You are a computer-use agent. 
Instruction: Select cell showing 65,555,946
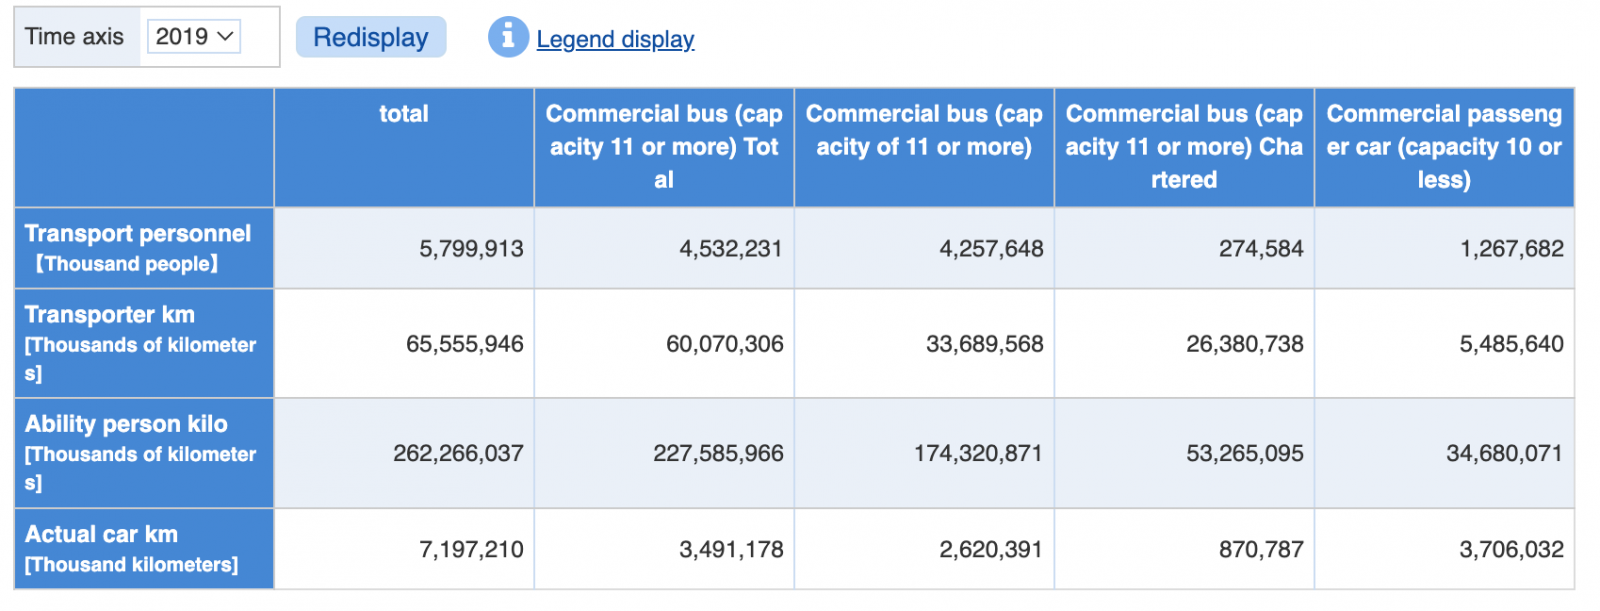coord(464,344)
